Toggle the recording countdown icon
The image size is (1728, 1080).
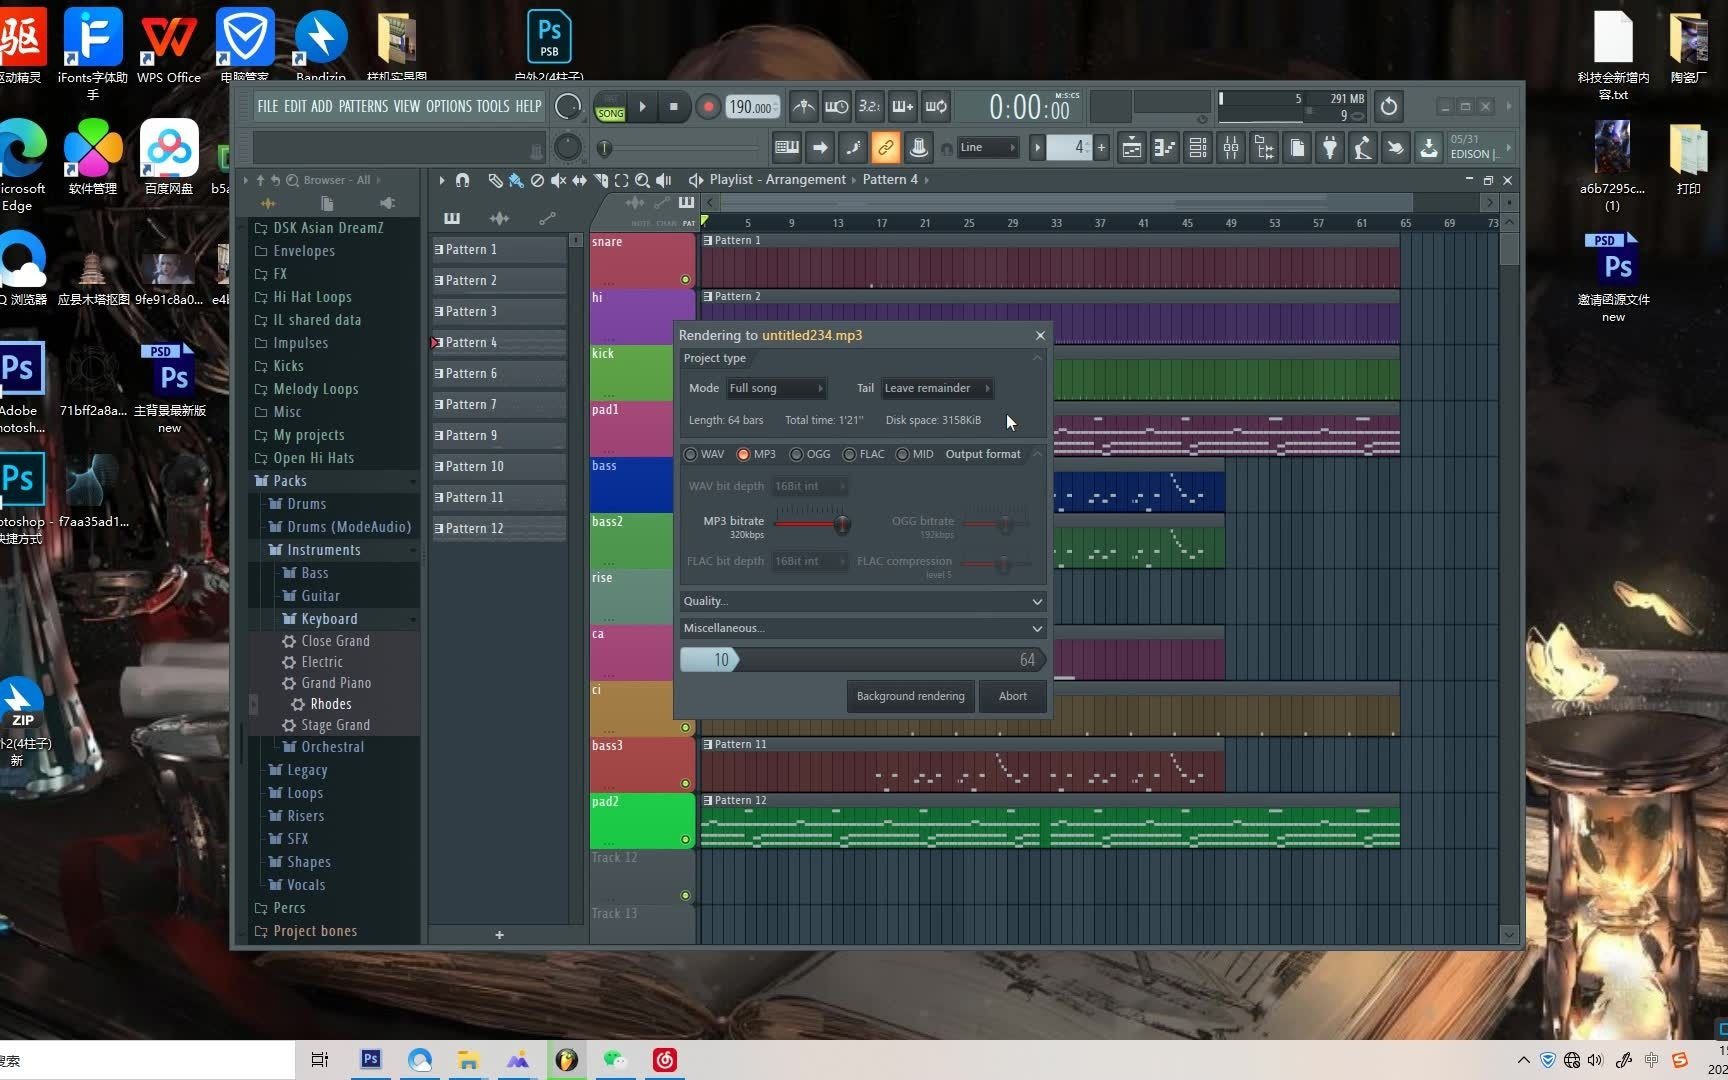(870, 106)
